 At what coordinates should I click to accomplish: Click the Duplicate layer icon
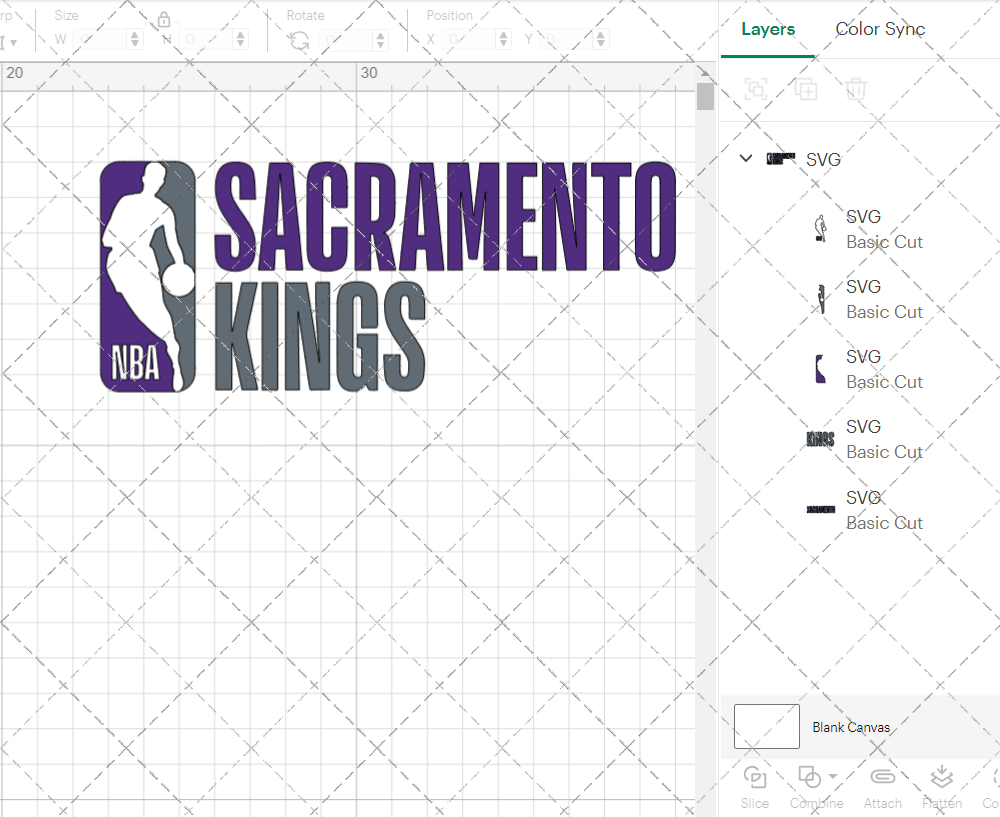806,89
